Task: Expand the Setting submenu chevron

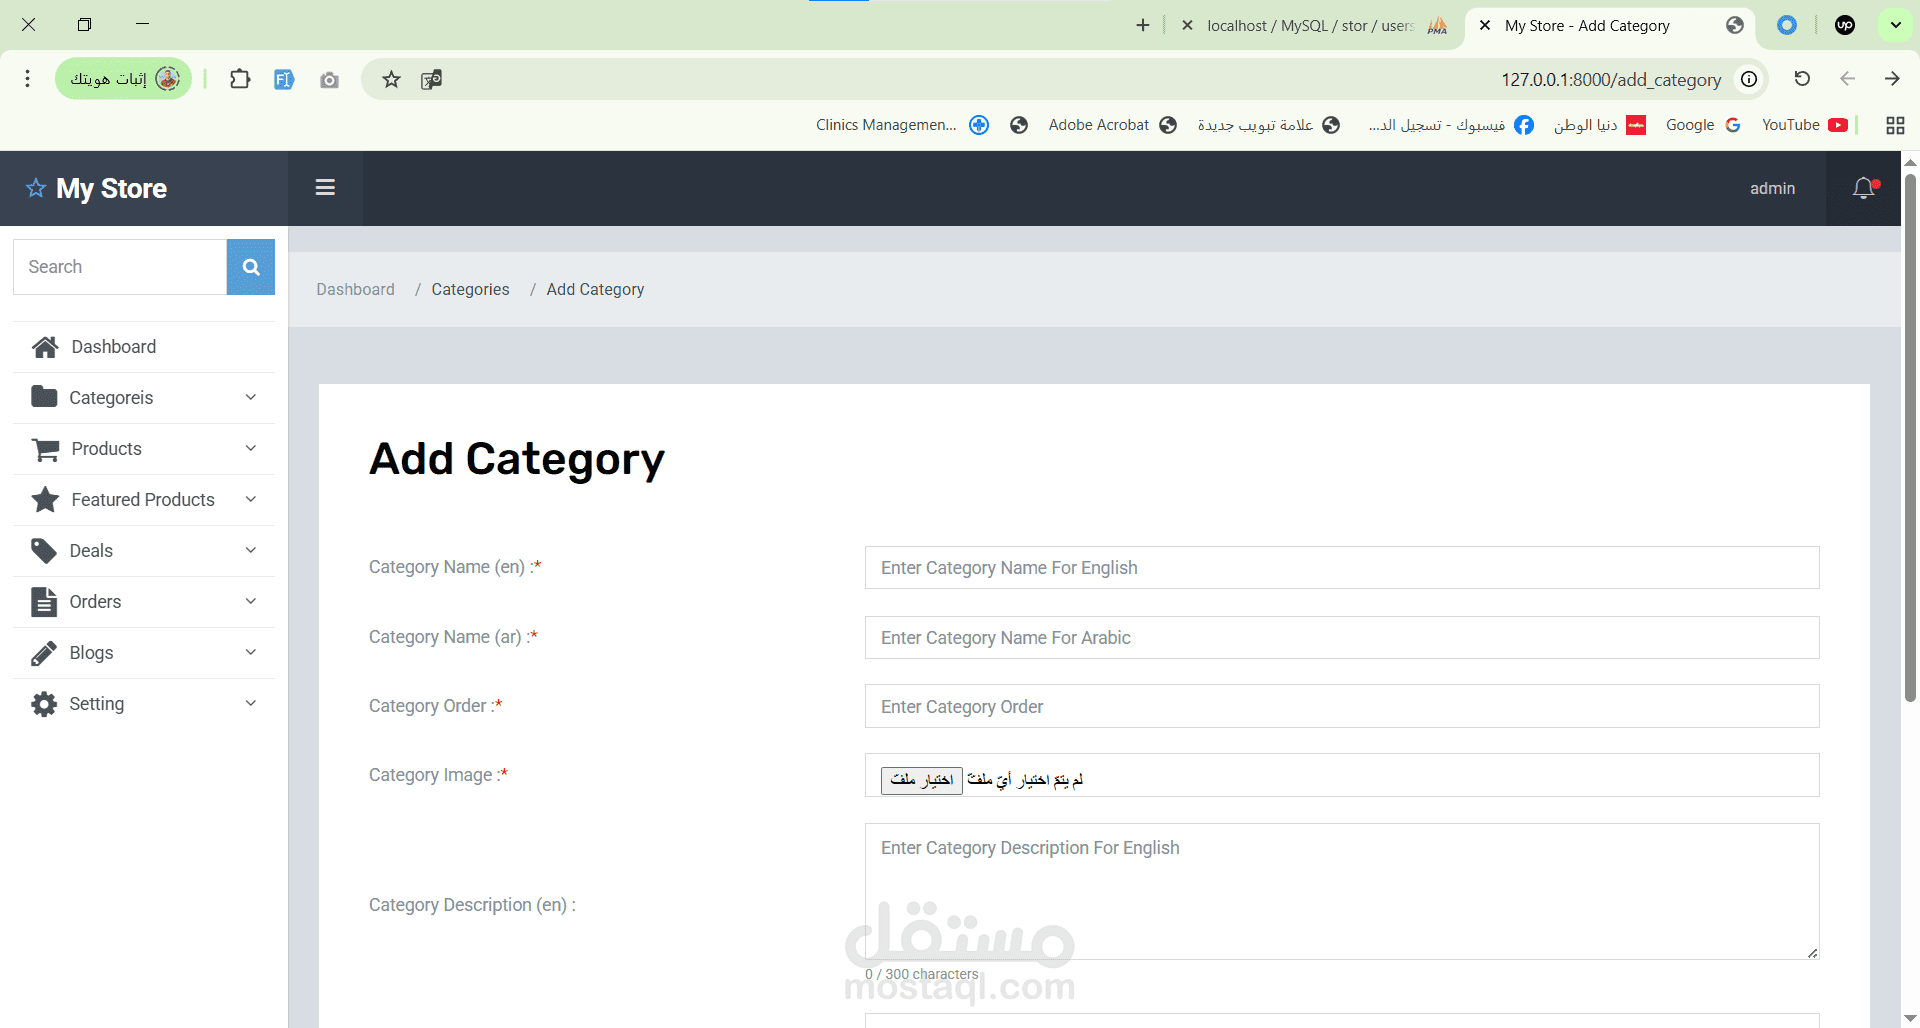Action: pyautogui.click(x=251, y=703)
